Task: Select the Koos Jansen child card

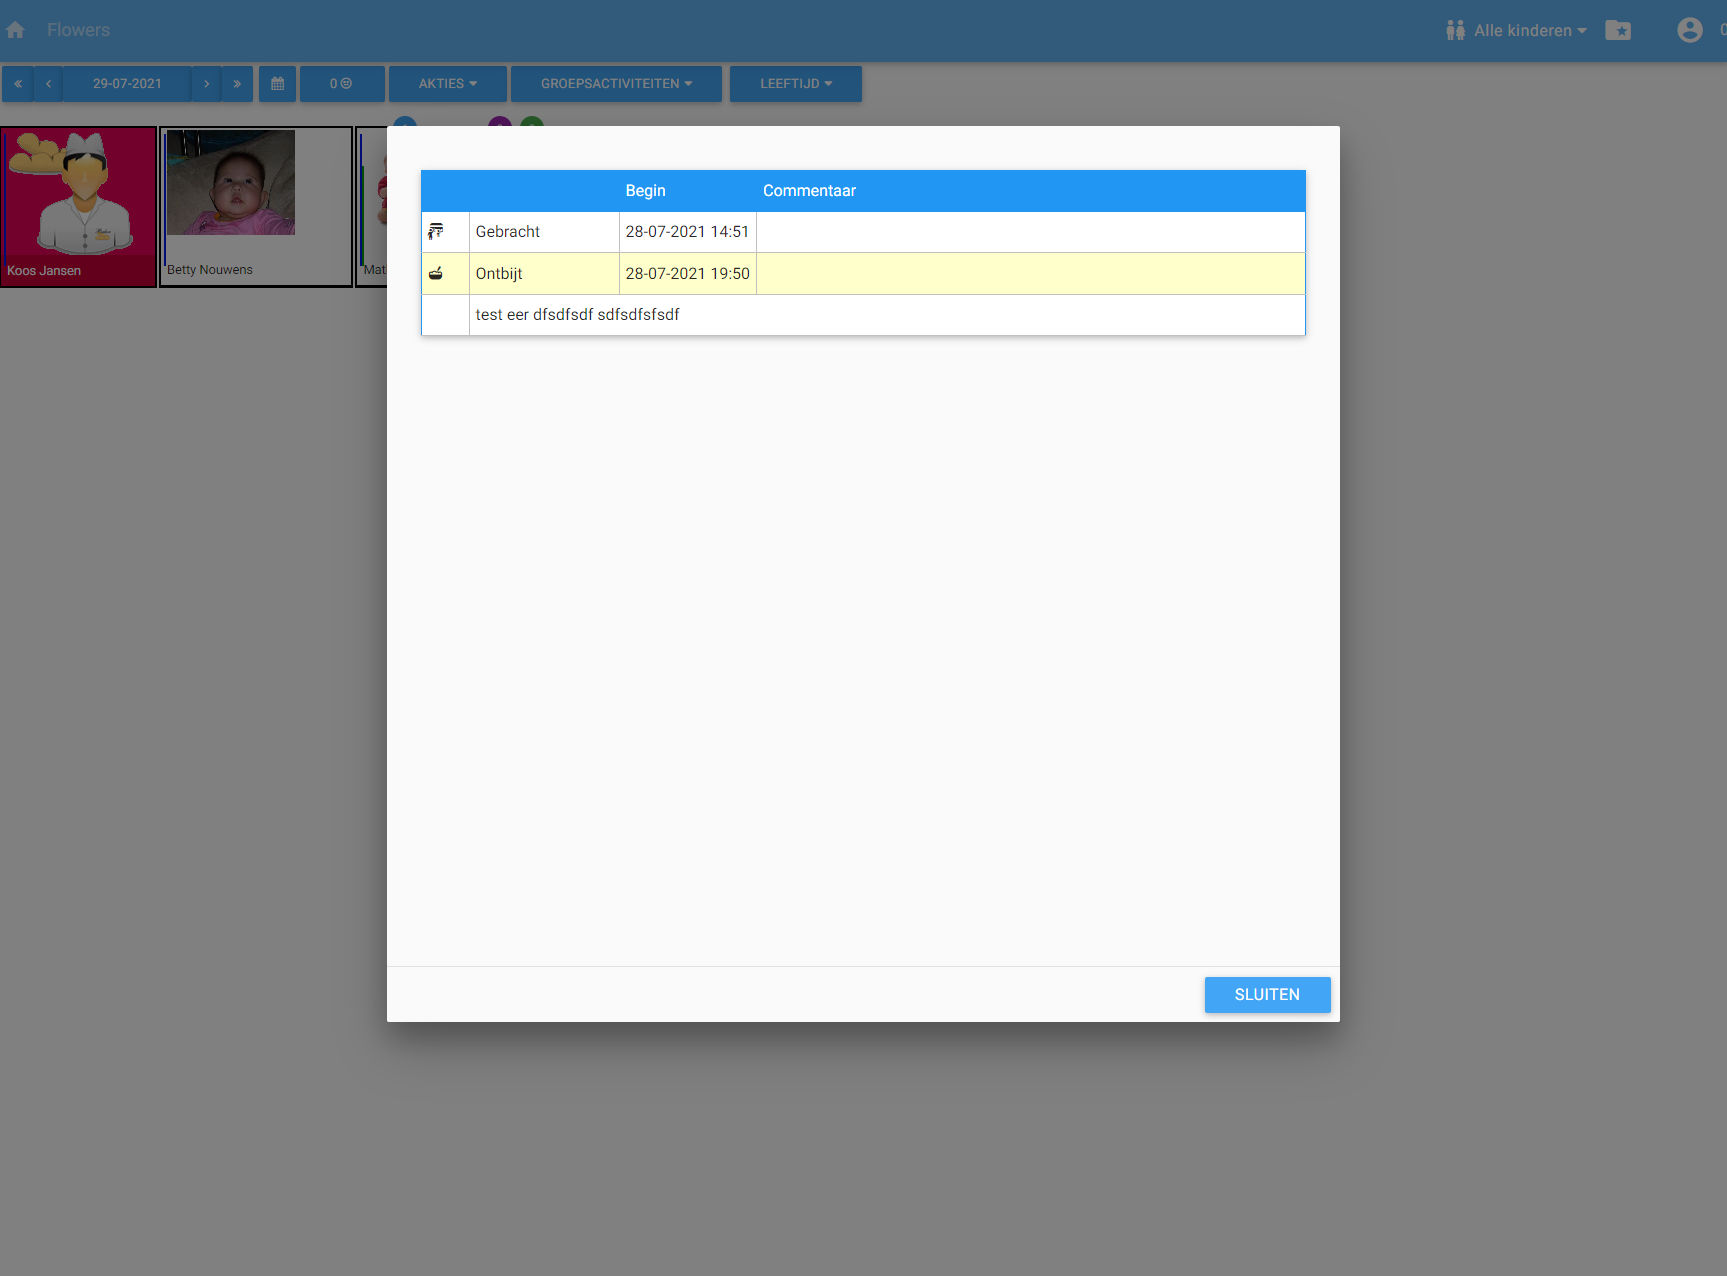Action: click(x=79, y=206)
